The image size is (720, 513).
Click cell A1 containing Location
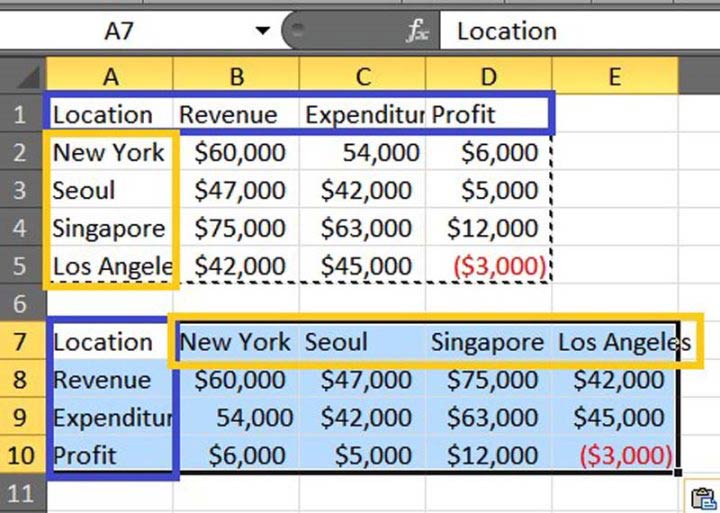pos(110,114)
